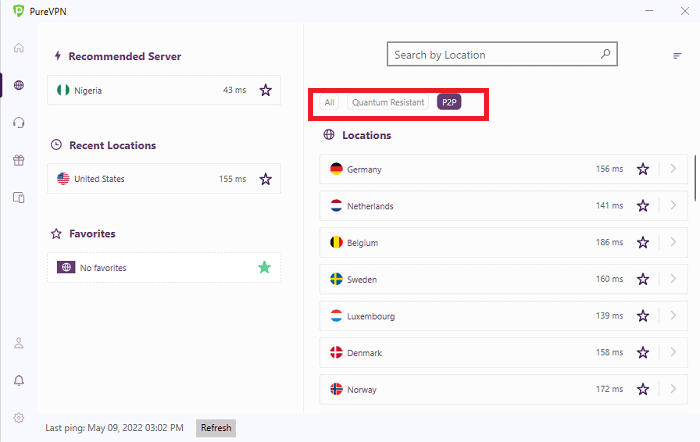700x442 pixels.
Task: Select the All filter tab
Action: coord(329,102)
